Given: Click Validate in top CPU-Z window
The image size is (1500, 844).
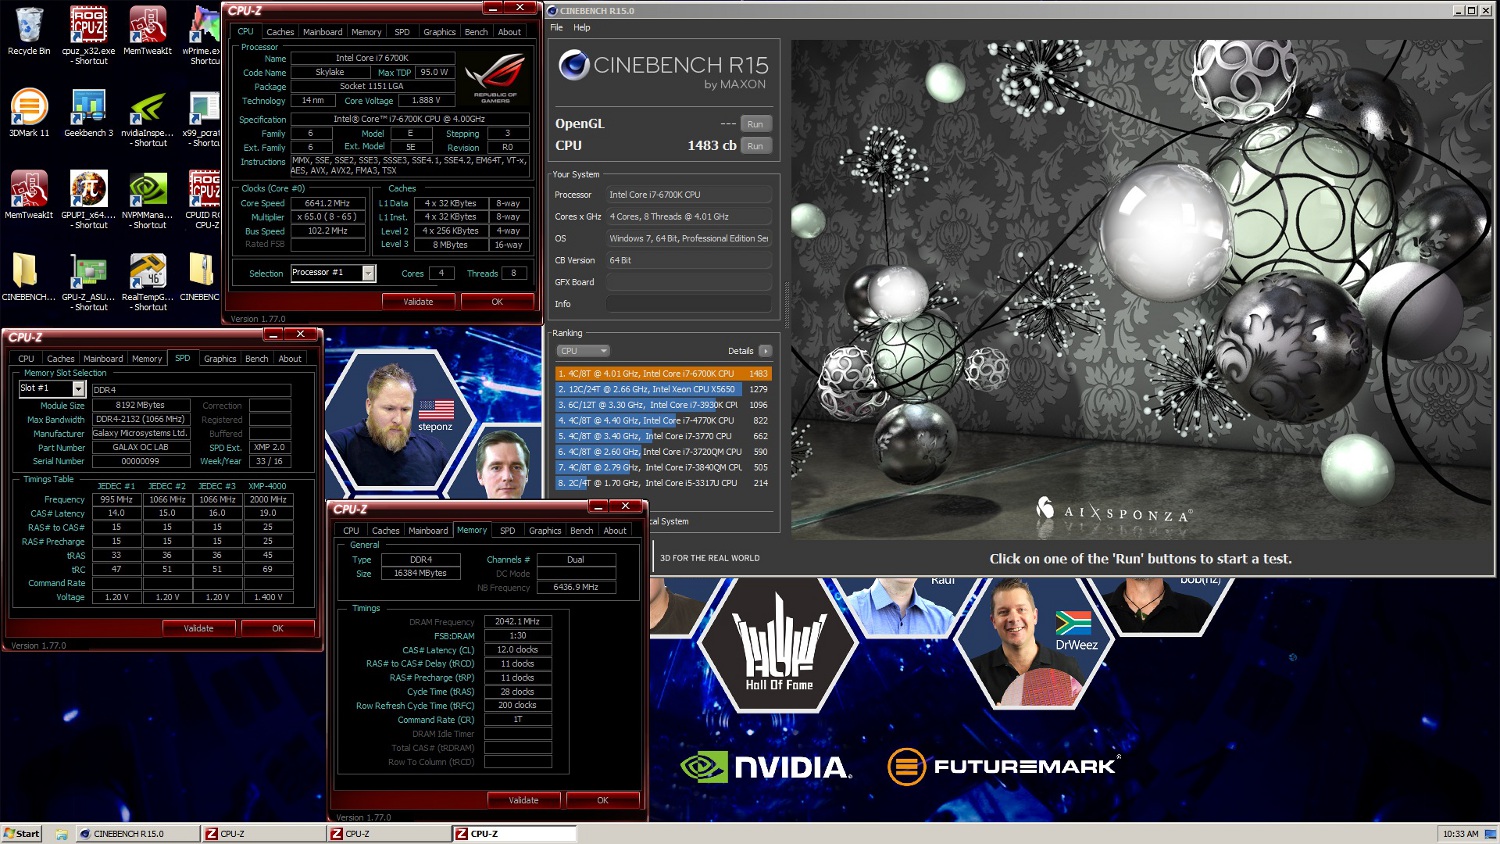Looking at the screenshot, I should (418, 301).
